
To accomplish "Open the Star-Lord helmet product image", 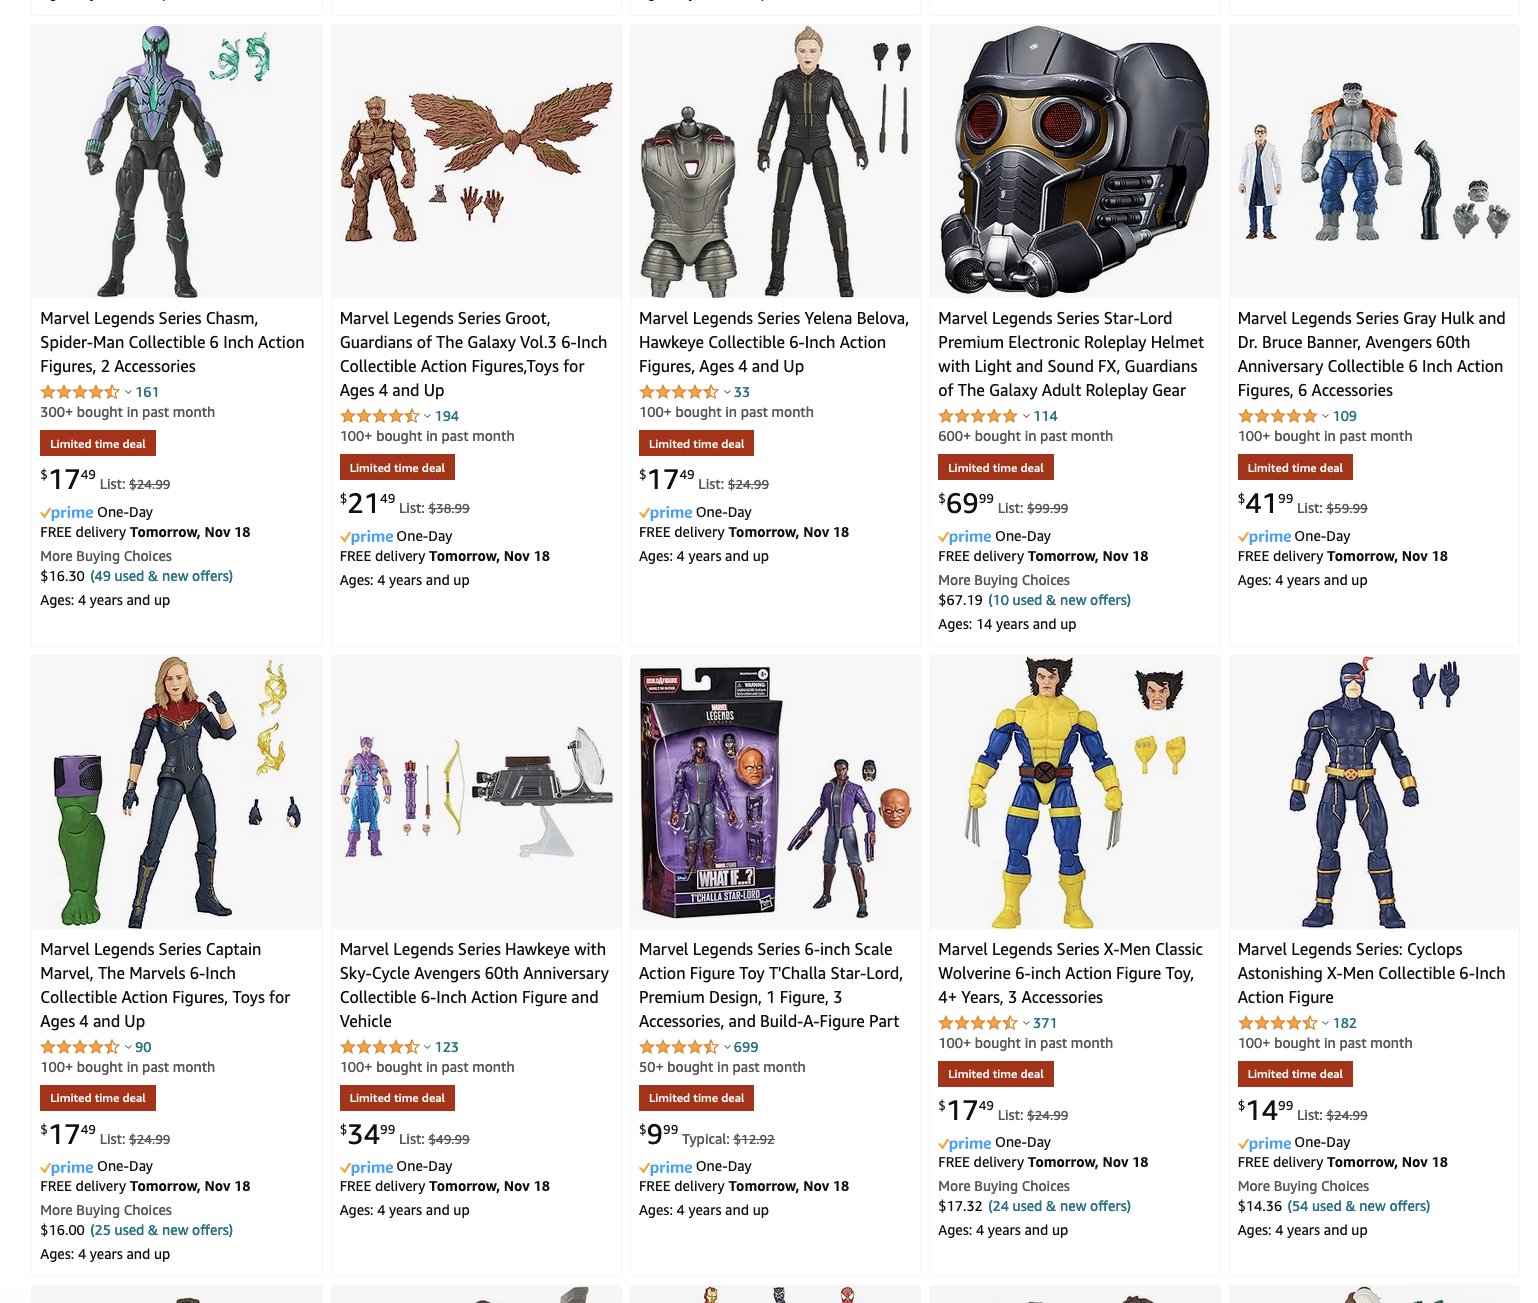I will [x=1075, y=161].
